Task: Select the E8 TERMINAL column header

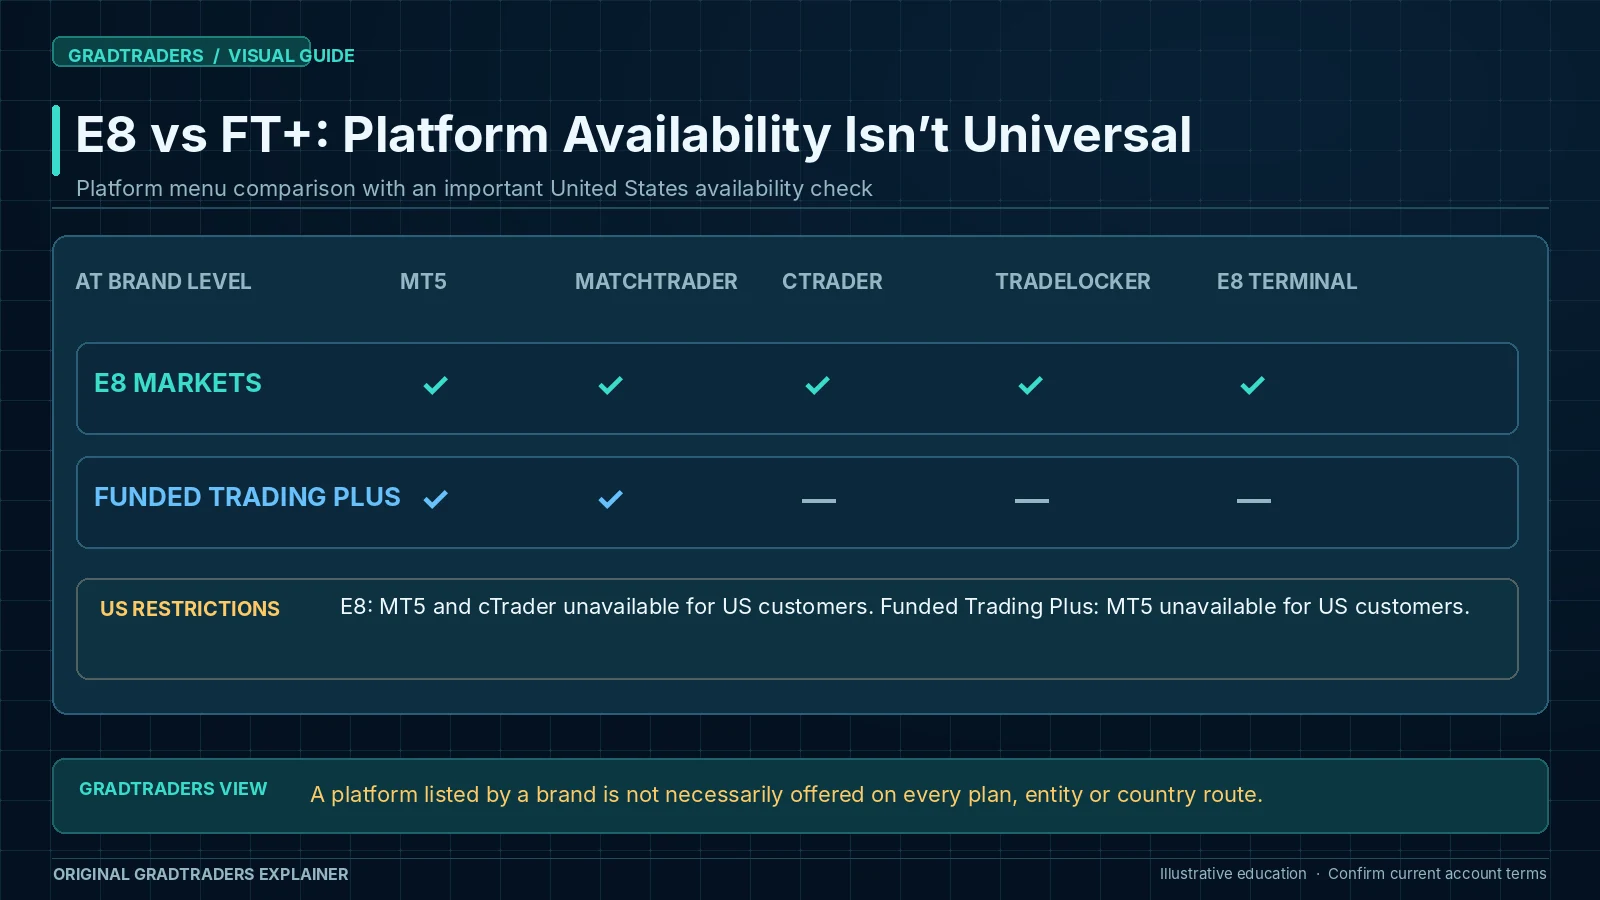Action: pyautogui.click(x=1287, y=282)
